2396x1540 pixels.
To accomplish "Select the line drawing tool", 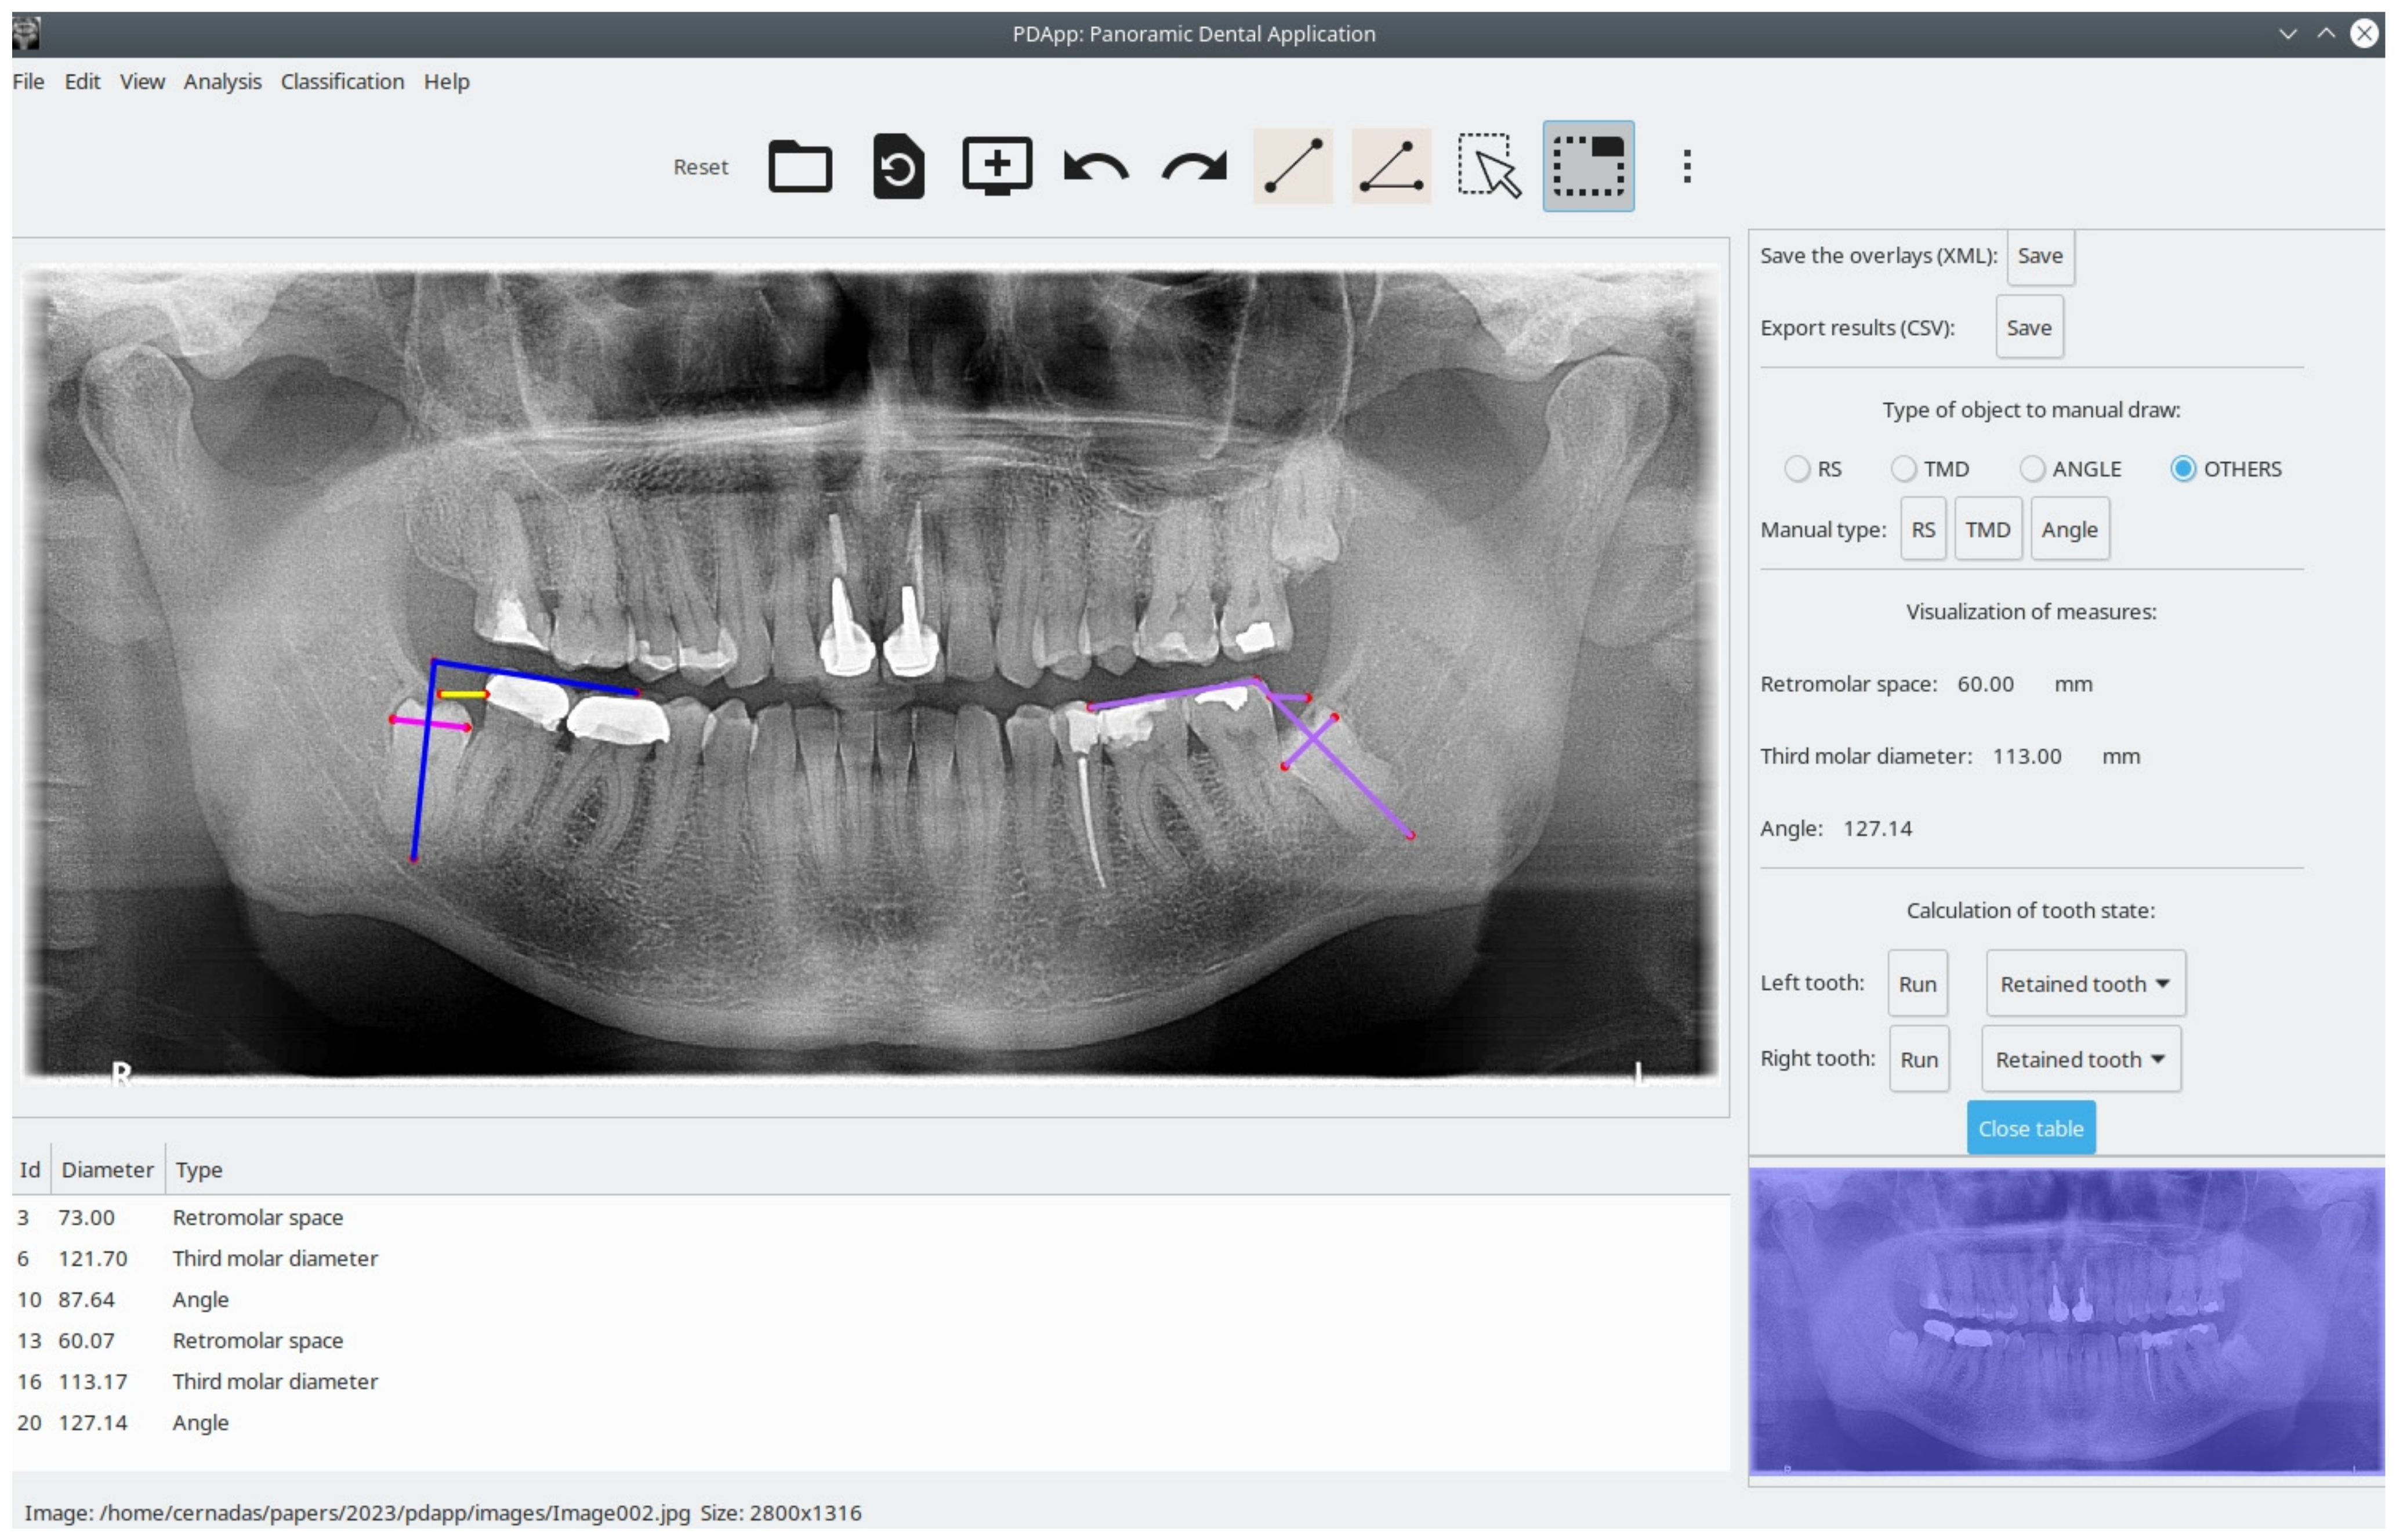I will tap(1292, 166).
